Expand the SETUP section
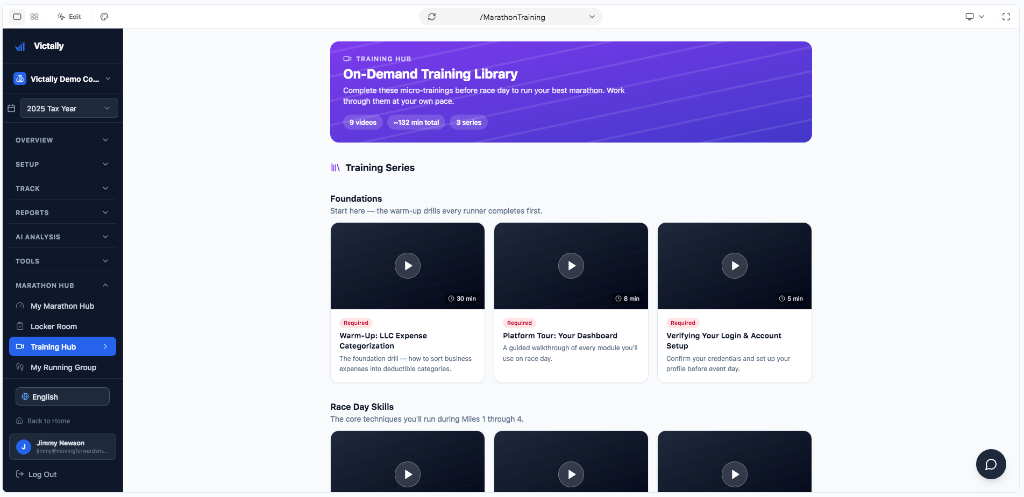 coord(63,165)
